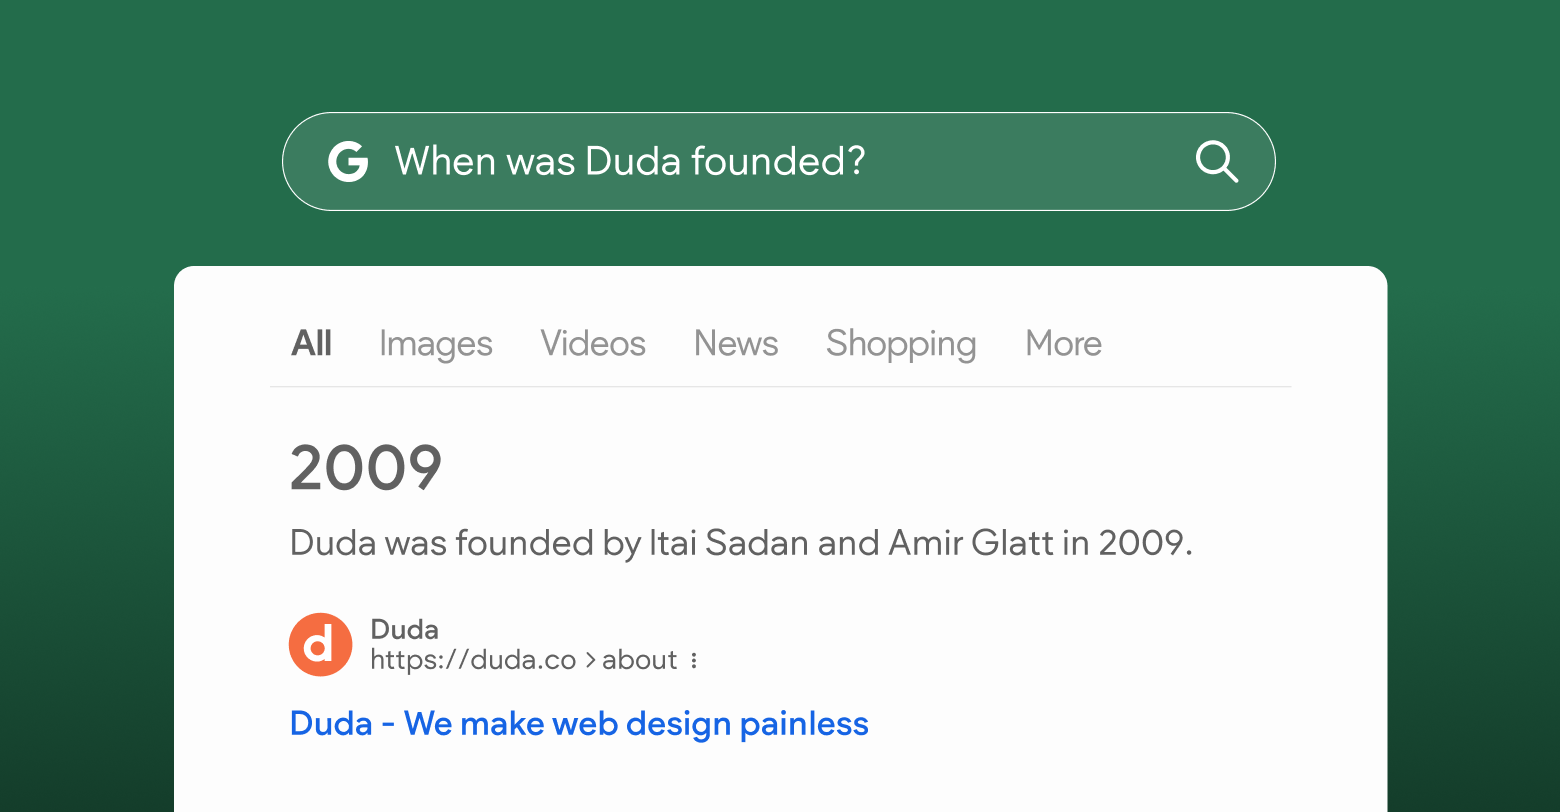The width and height of the screenshot is (1560, 812).
Task: Click the Google G logo
Action: click(x=348, y=161)
